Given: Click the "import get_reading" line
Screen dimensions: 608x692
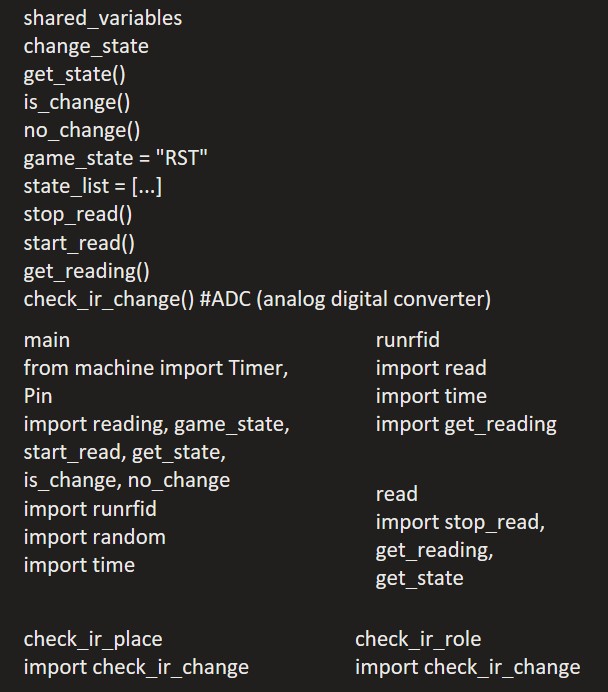Looking at the screenshot, I should tap(466, 424).
